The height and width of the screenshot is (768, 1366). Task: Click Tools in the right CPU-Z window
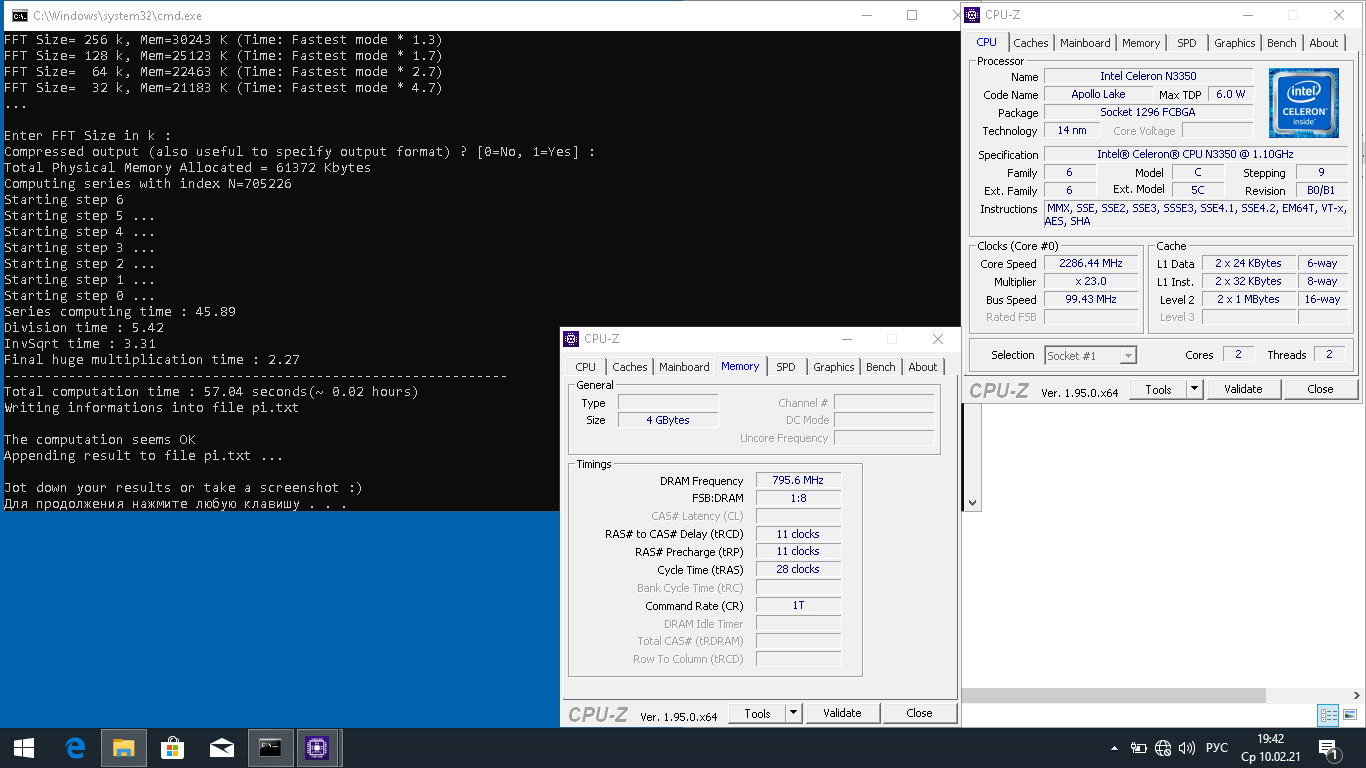coord(1158,389)
